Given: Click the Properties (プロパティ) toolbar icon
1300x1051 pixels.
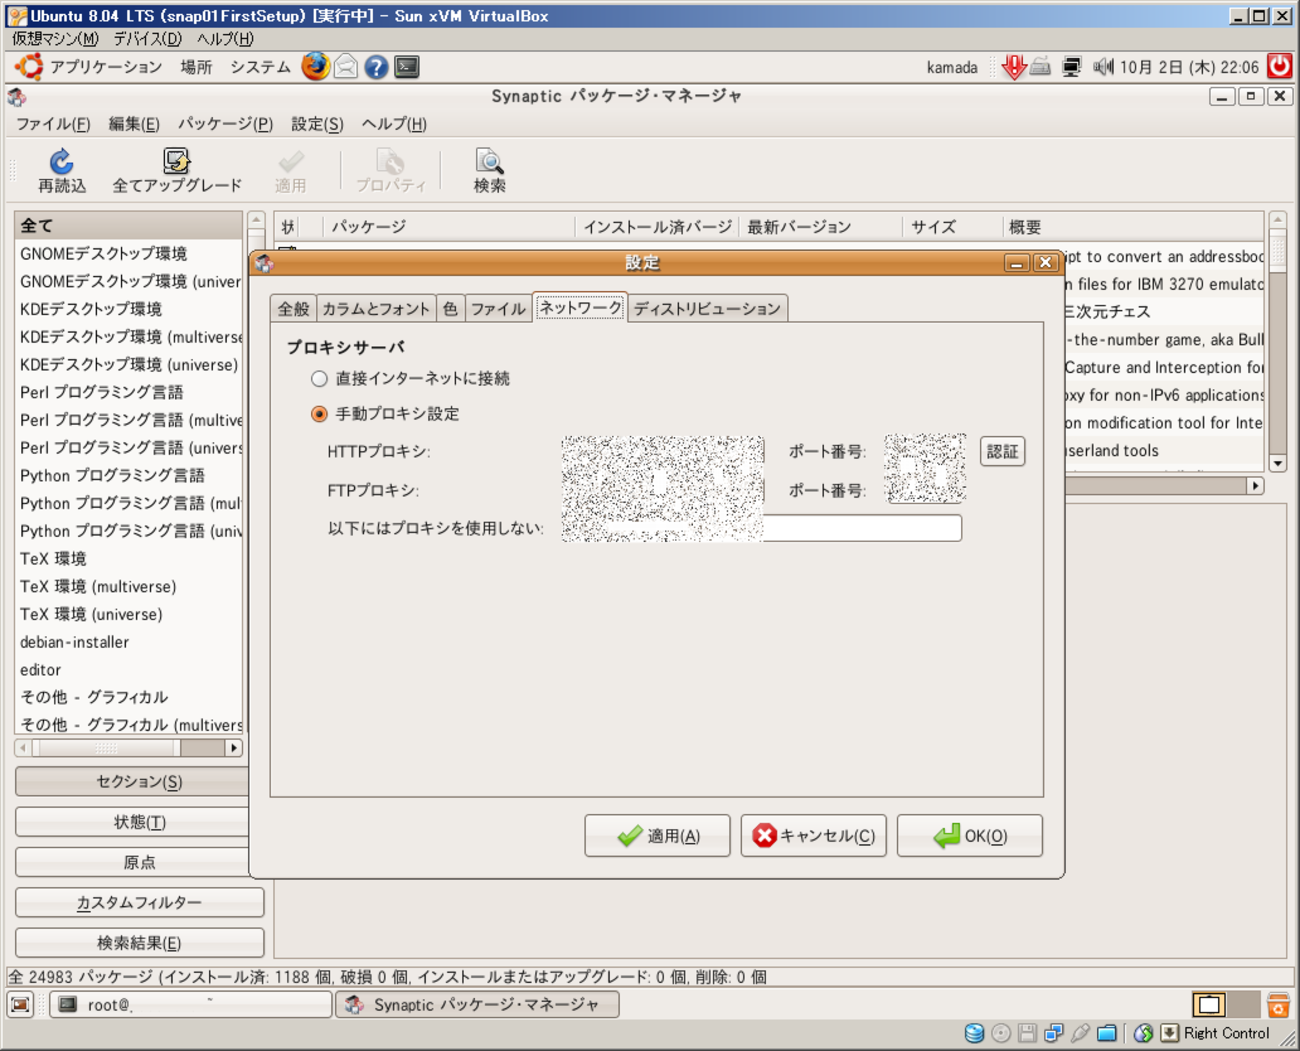Looking at the screenshot, I should click(391, 171).
